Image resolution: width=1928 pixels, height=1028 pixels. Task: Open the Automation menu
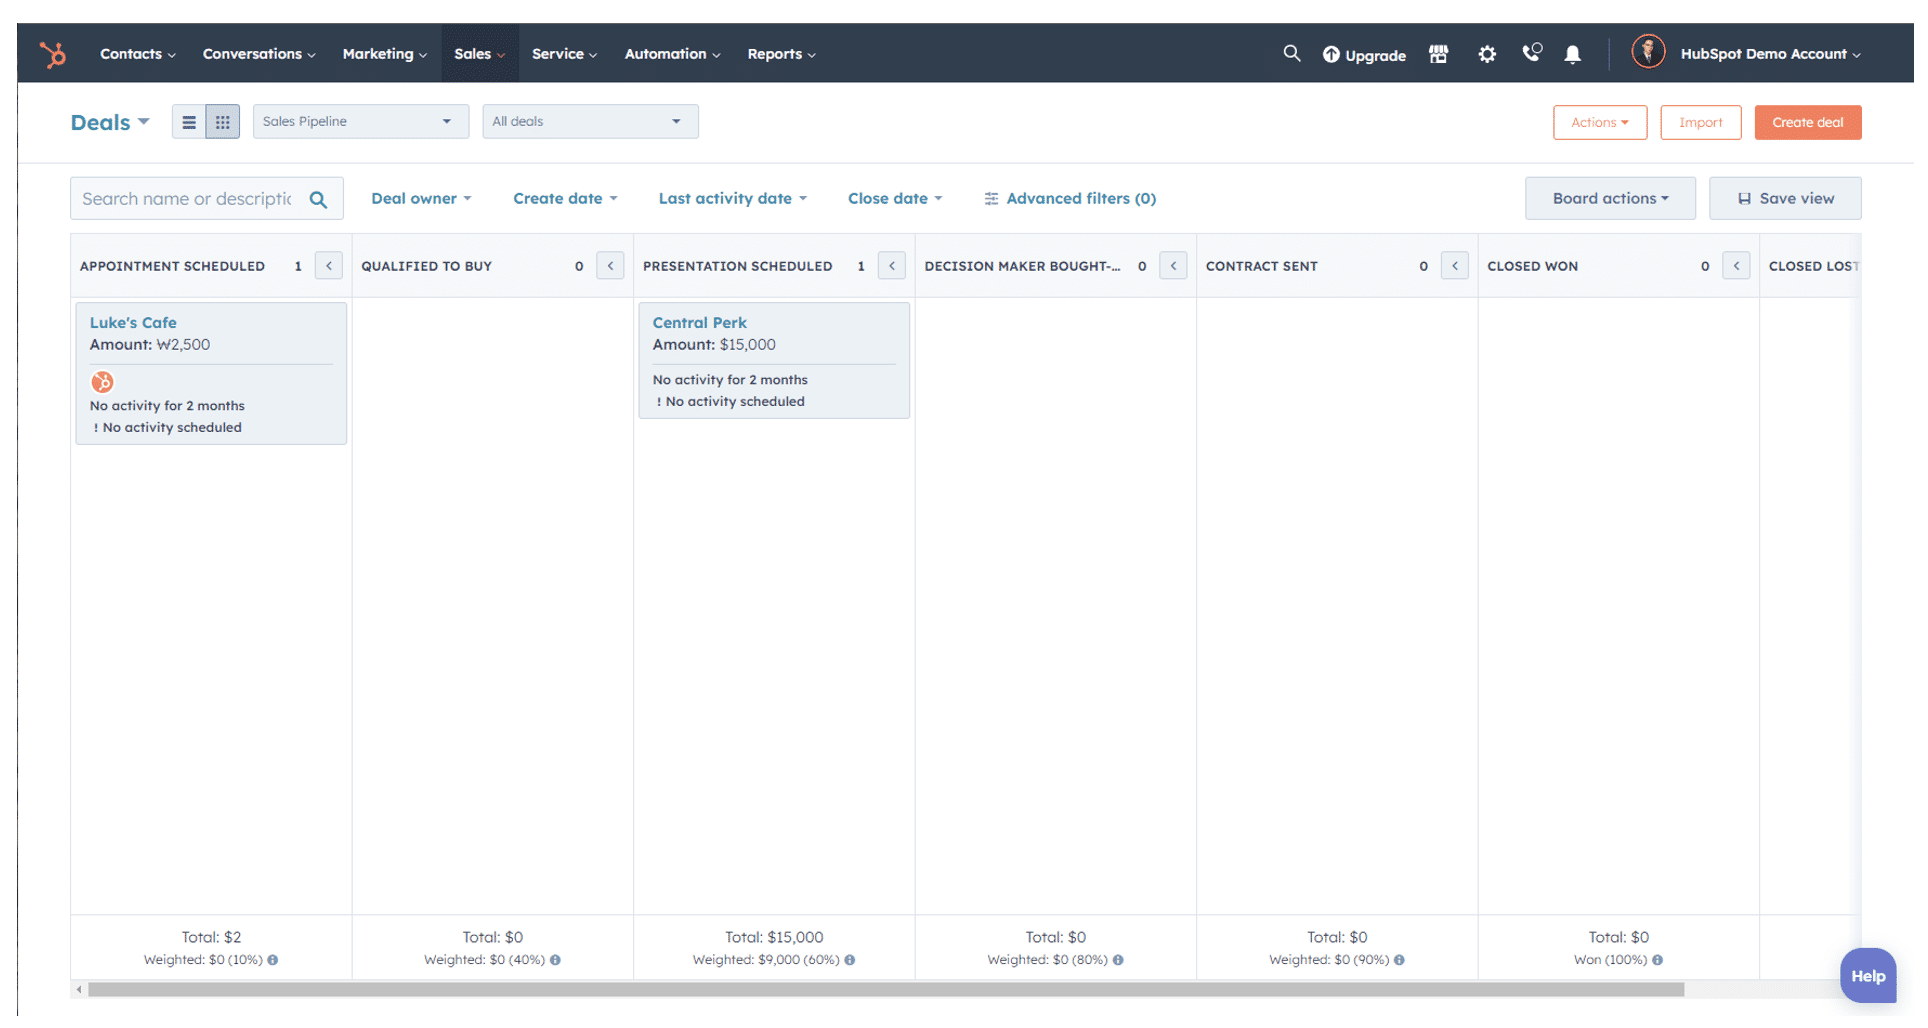tap(672, 54)
